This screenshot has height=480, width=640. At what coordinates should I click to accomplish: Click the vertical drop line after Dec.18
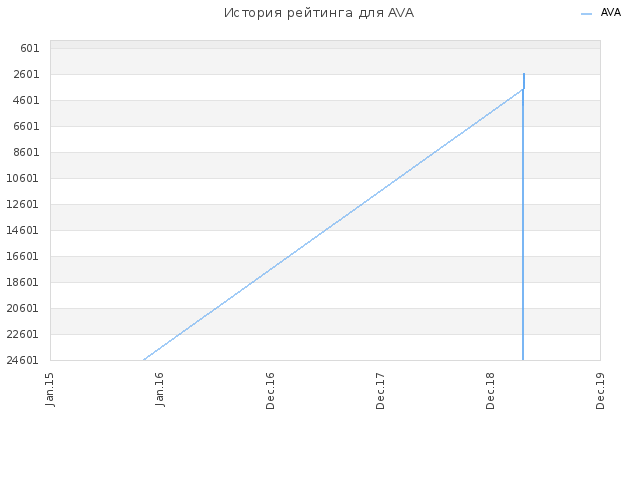click(x=523, y=229)
